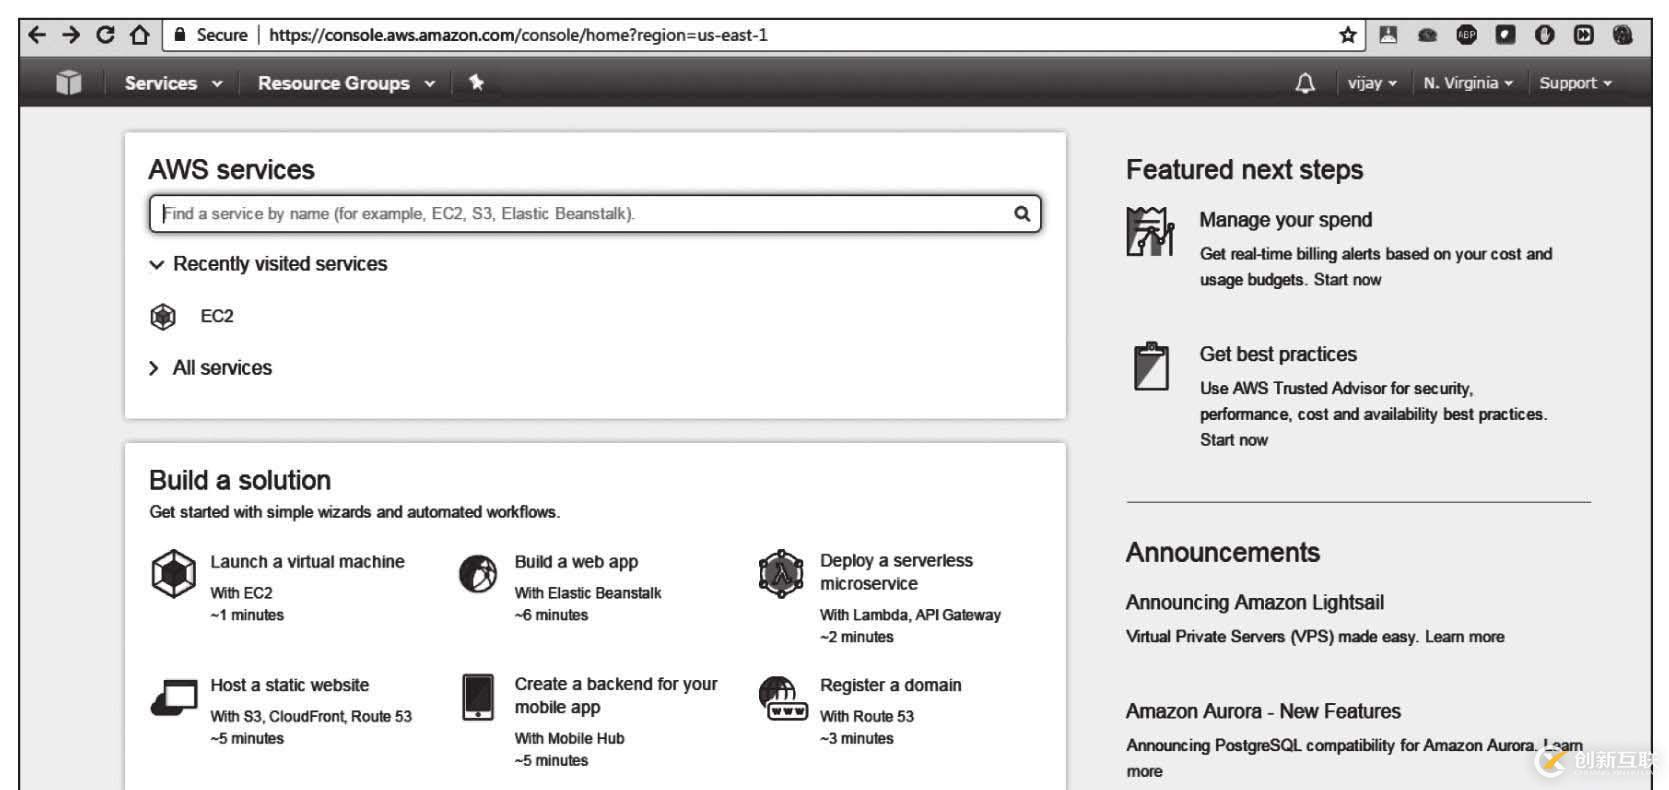Click Learn more about Amazon Lightsail
The height and width of the screenshot is (790, 1669).
1464,637
